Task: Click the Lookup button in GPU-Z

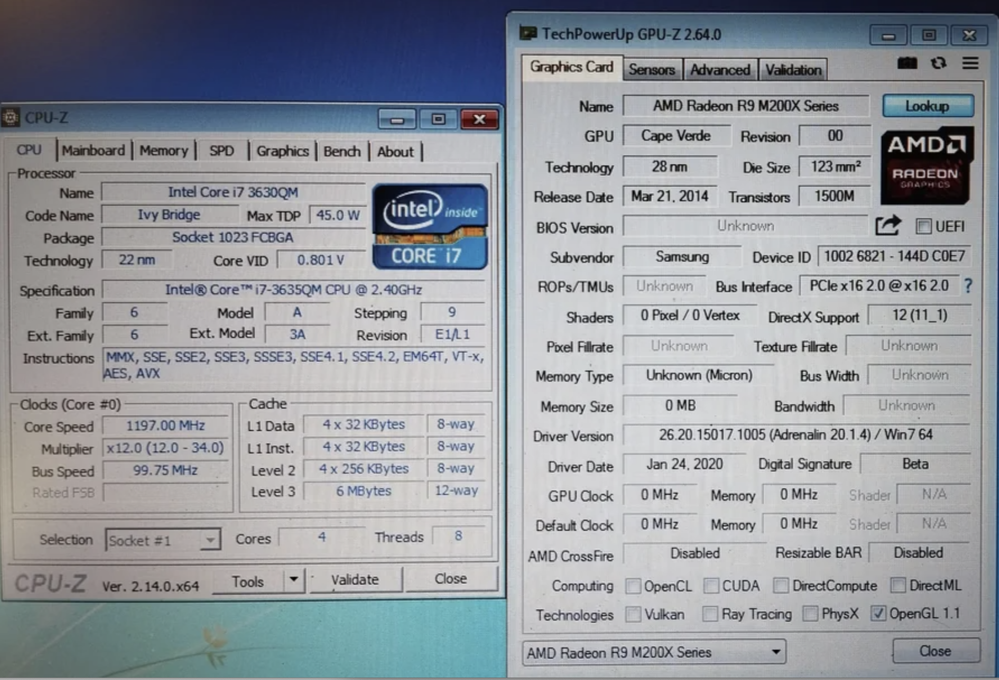Action: coord(928,106)
